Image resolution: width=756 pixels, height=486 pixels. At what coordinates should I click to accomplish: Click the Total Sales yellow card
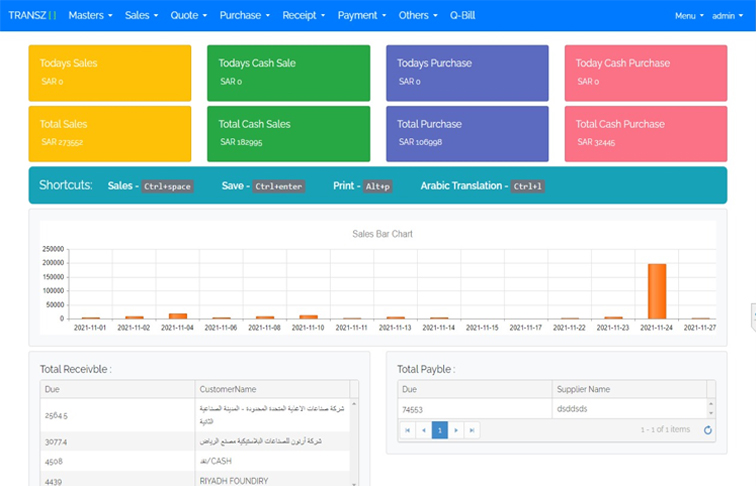(110, 133)
